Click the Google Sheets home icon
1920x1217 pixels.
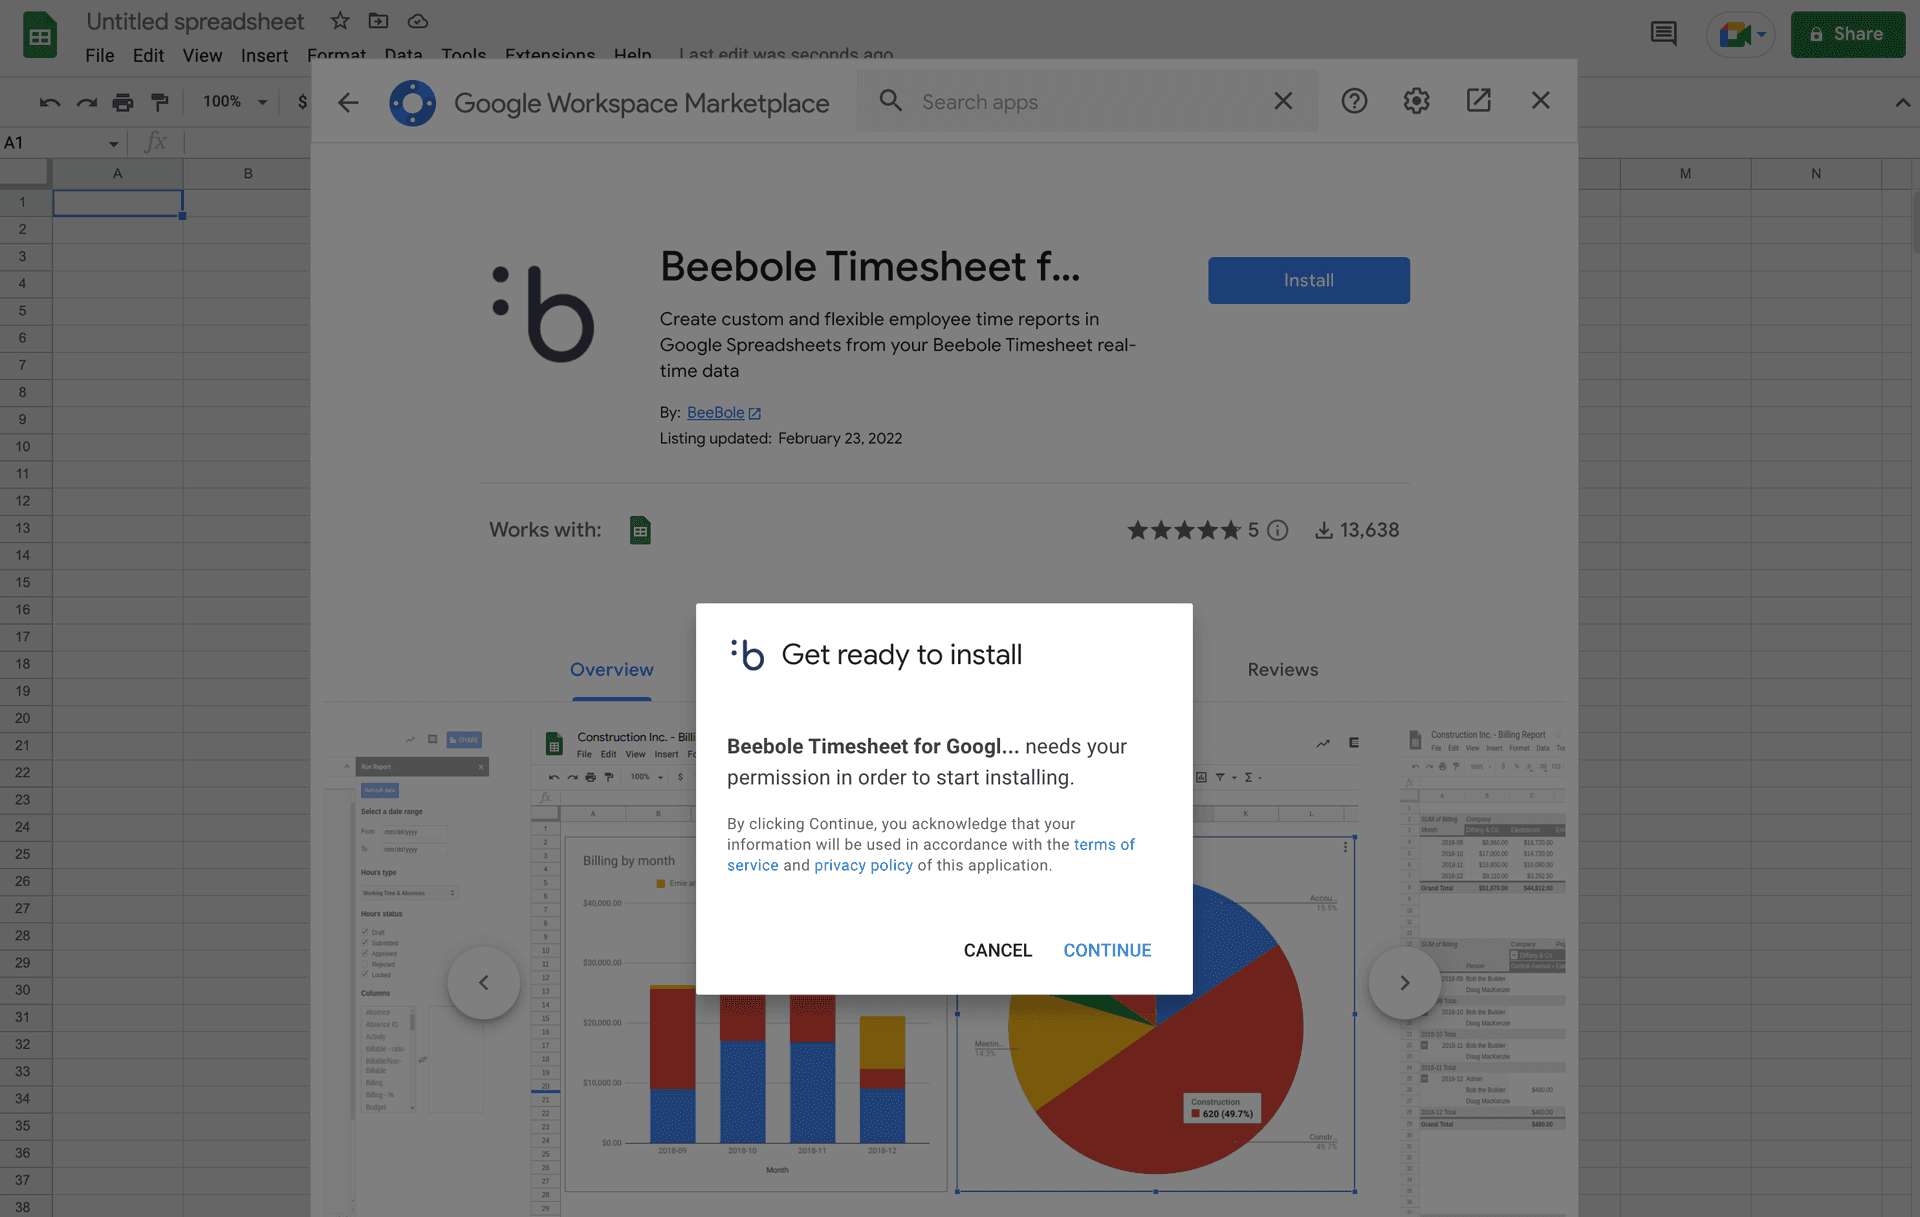pos(38,34)
